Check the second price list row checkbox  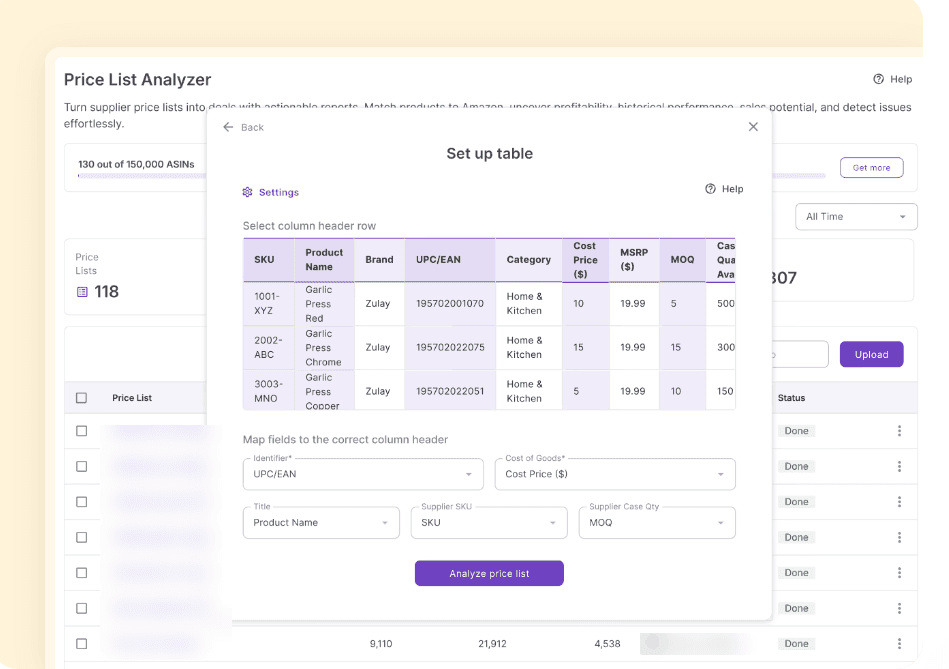point(82,466)
